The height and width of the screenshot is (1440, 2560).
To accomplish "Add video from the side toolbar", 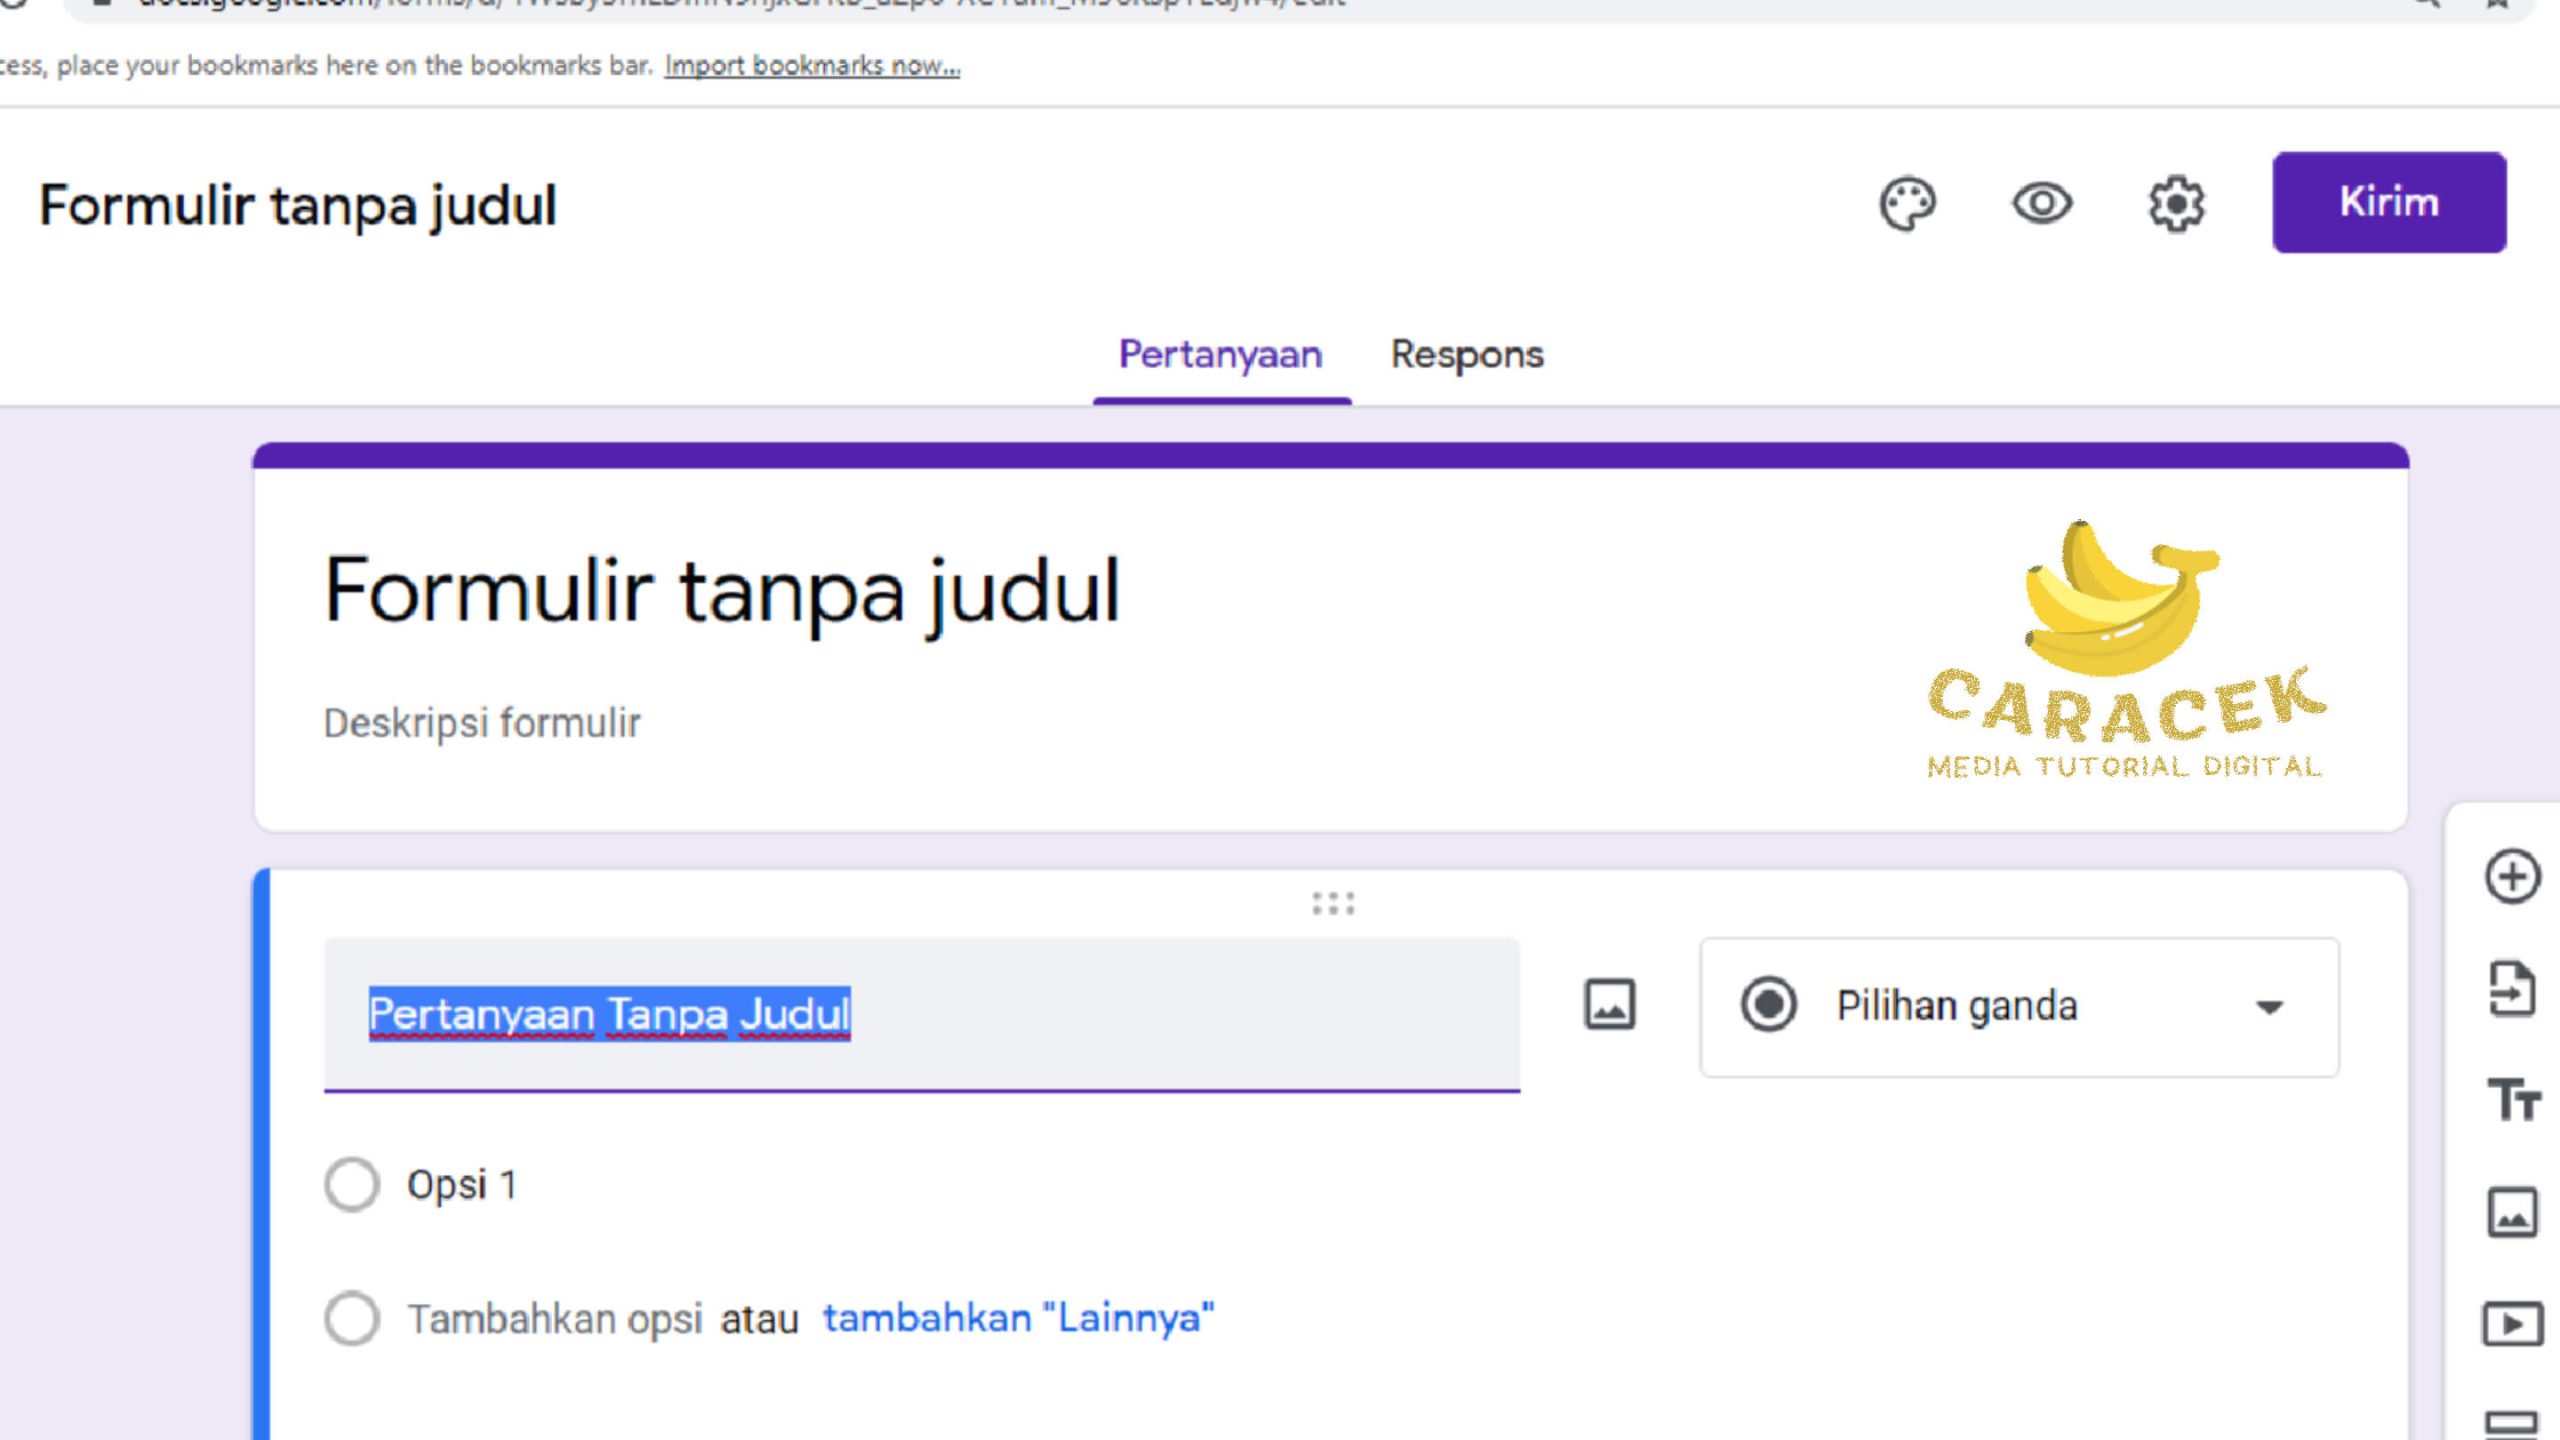I will pos(2512,1324).
